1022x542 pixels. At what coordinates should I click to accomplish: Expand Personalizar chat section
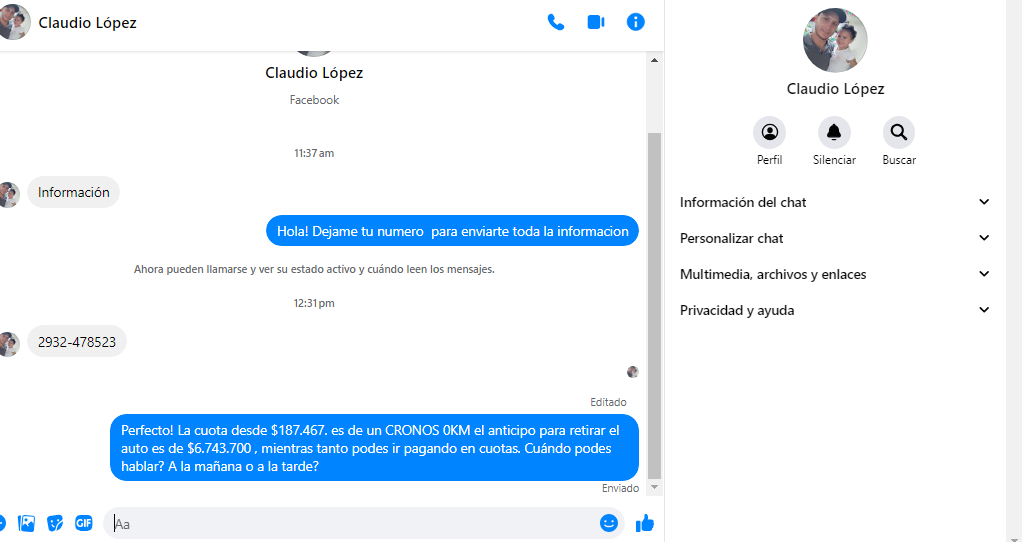click(834, 238)
